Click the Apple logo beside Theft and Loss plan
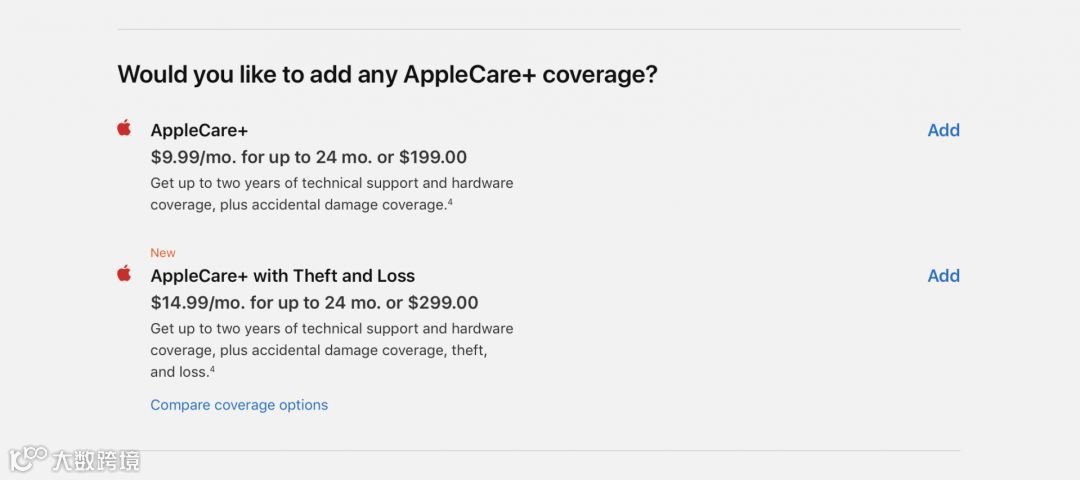 (x=124, y=274)
